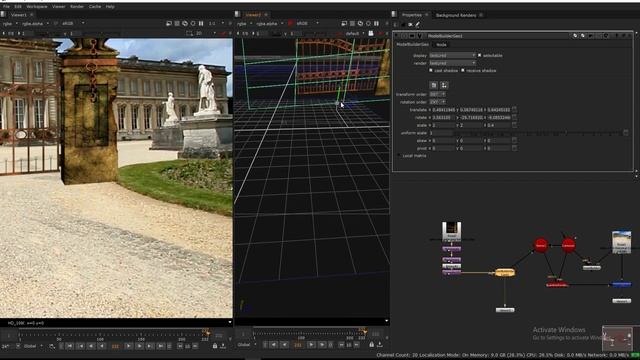The image size is (640, 360).
Task: Open the File menu
Action: 6,7
